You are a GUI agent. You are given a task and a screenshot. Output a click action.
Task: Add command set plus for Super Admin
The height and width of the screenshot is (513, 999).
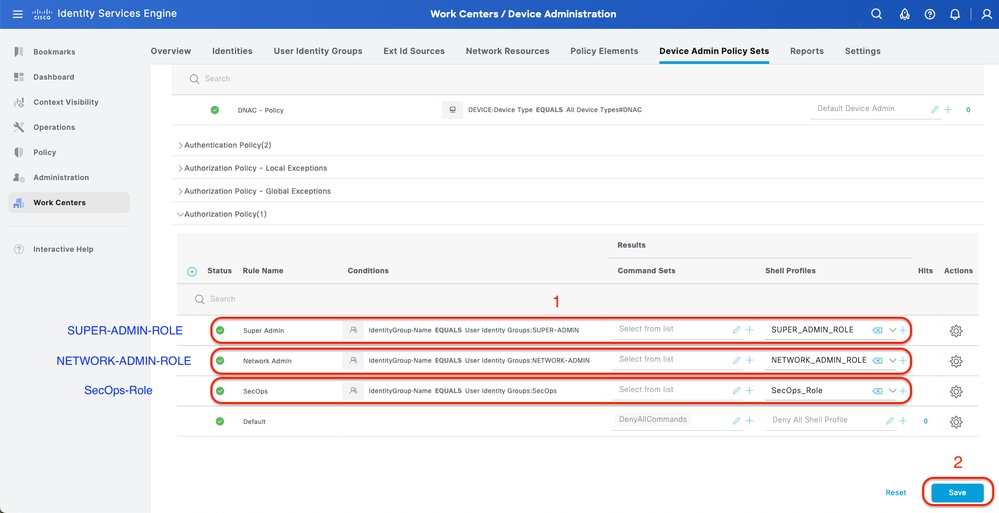(750, 330)
